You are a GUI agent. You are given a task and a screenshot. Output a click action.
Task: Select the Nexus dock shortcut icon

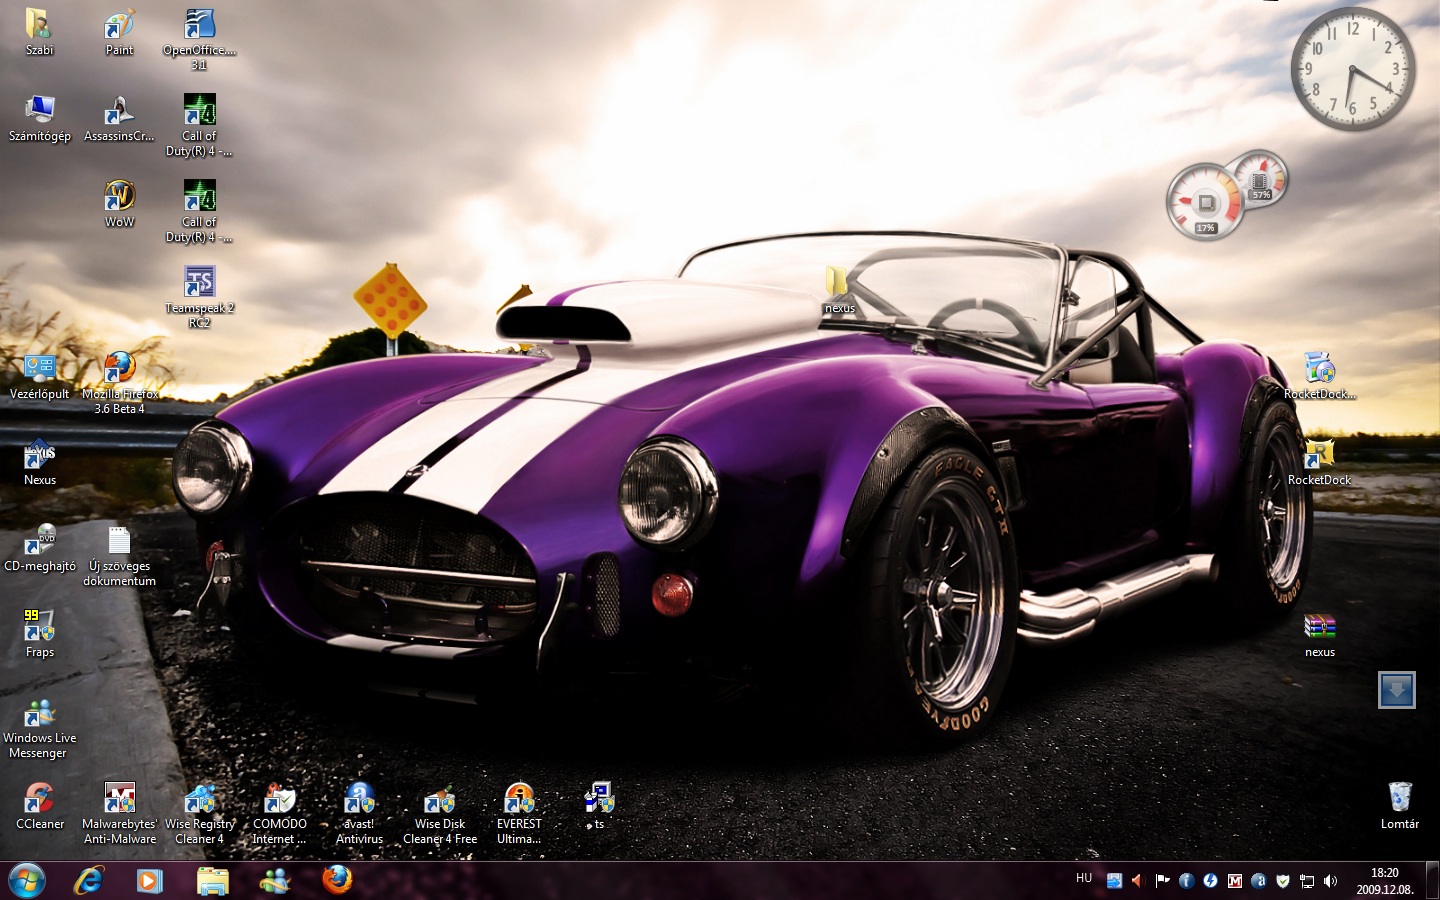coord(39,462)
